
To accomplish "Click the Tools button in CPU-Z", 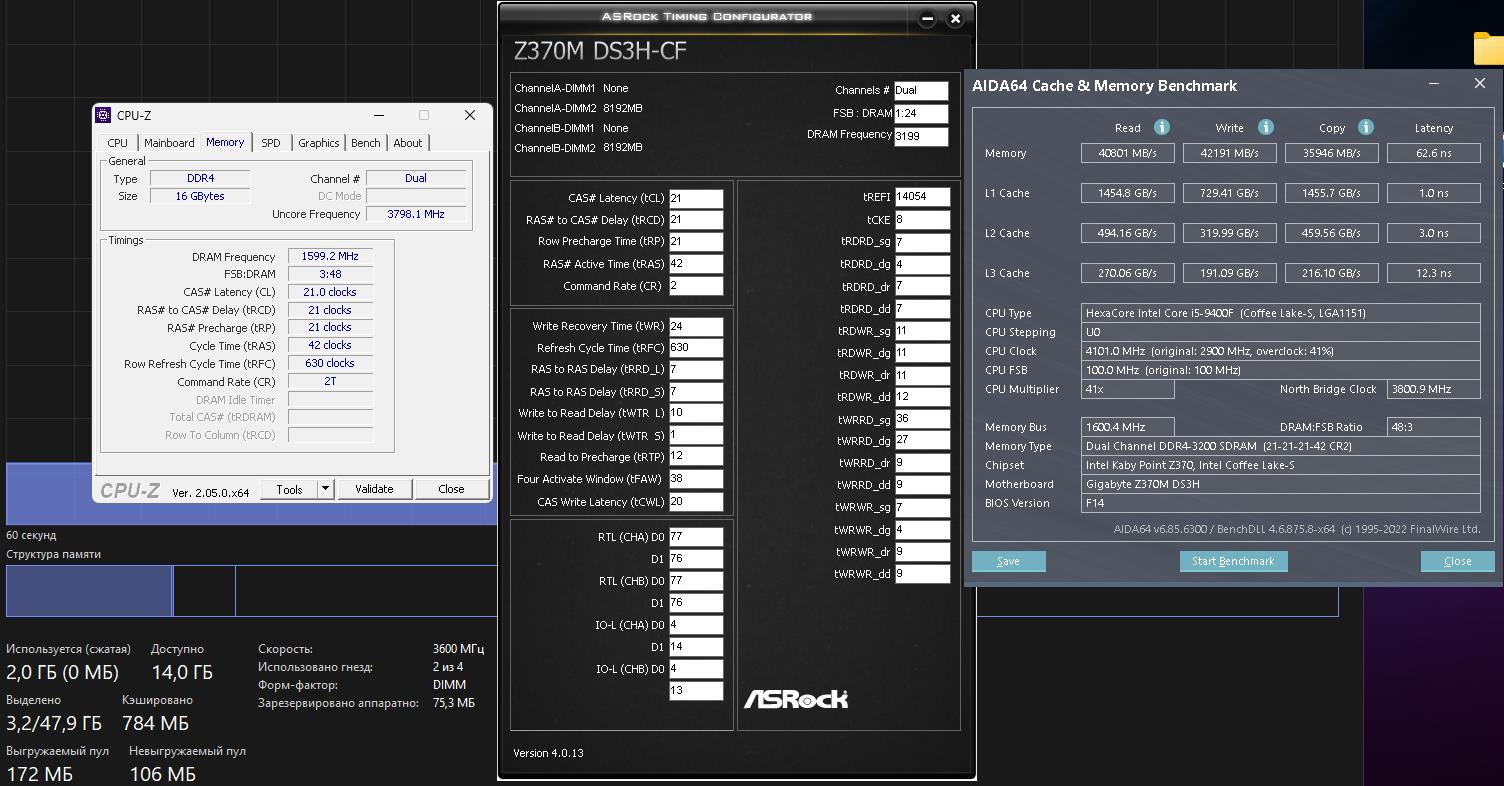I will tap(290, 489).
